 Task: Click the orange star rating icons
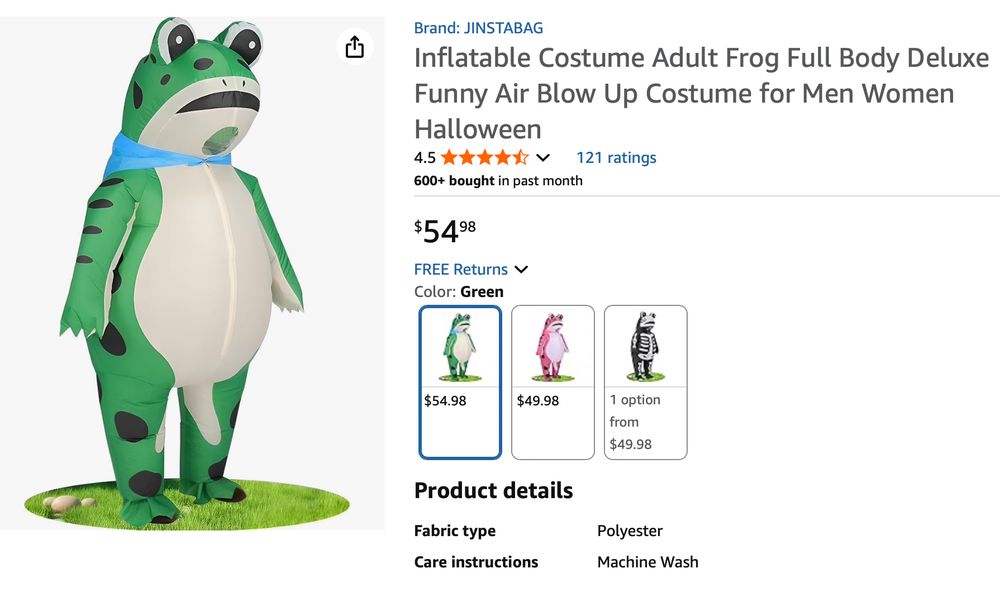pos(484,157)
